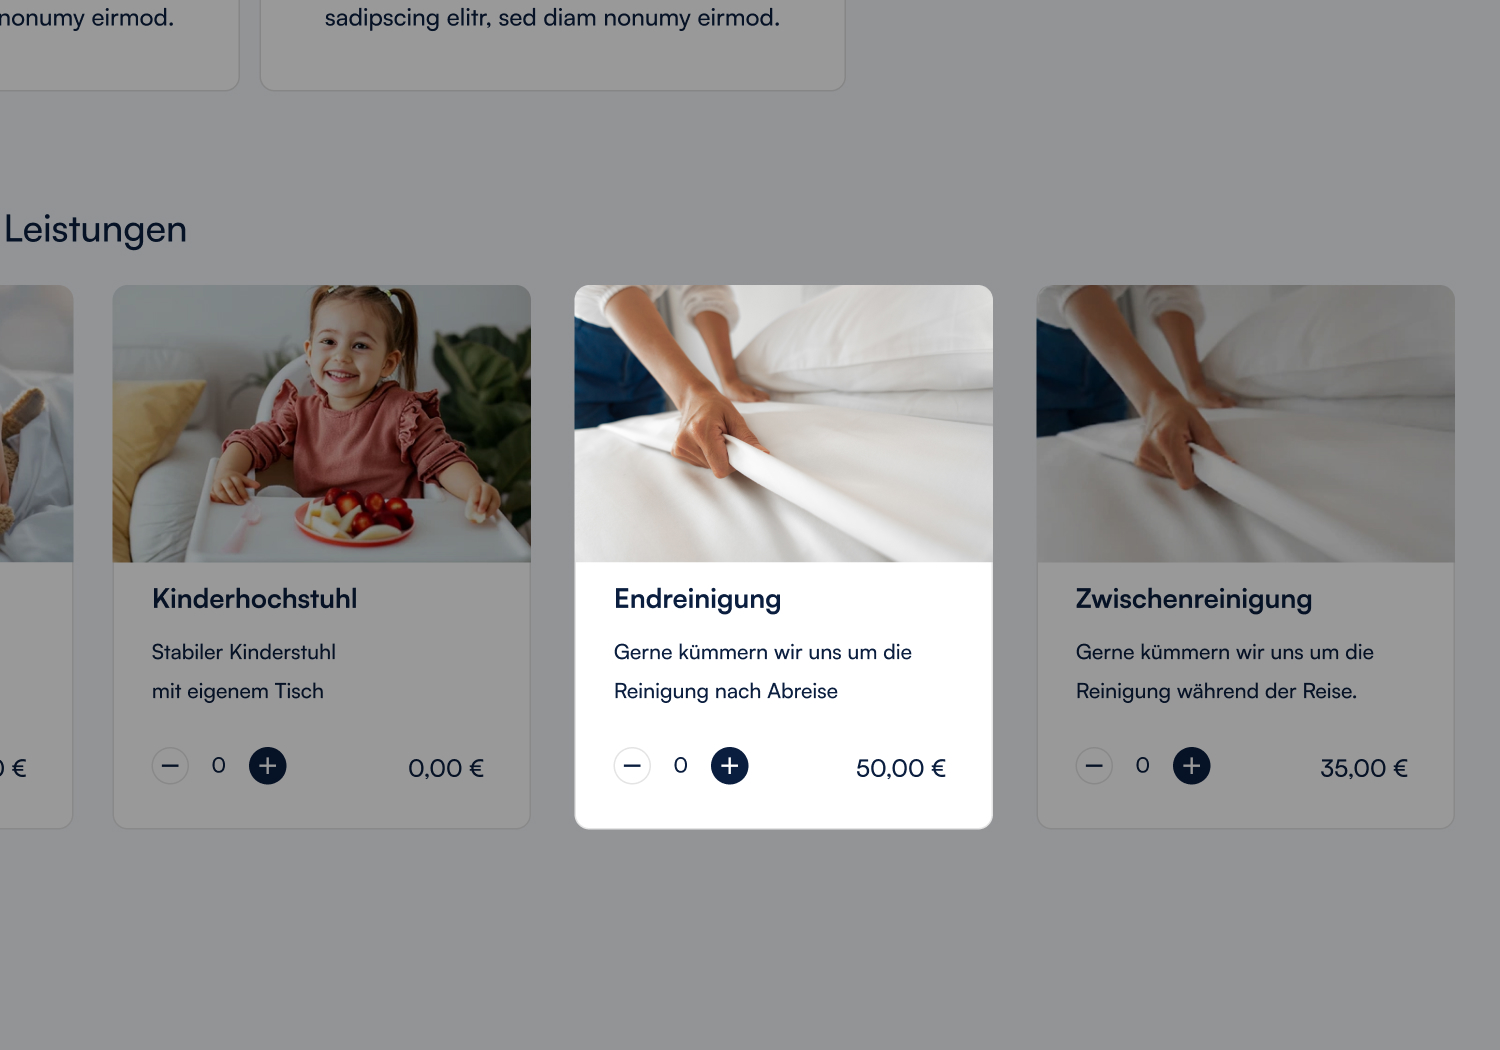The height and width of the screenshot is (1050, 1500).
Task: Decrease Zwischenreinigung quantity with minus icon
Action: pyautogui.click(x=1094, y=766)
